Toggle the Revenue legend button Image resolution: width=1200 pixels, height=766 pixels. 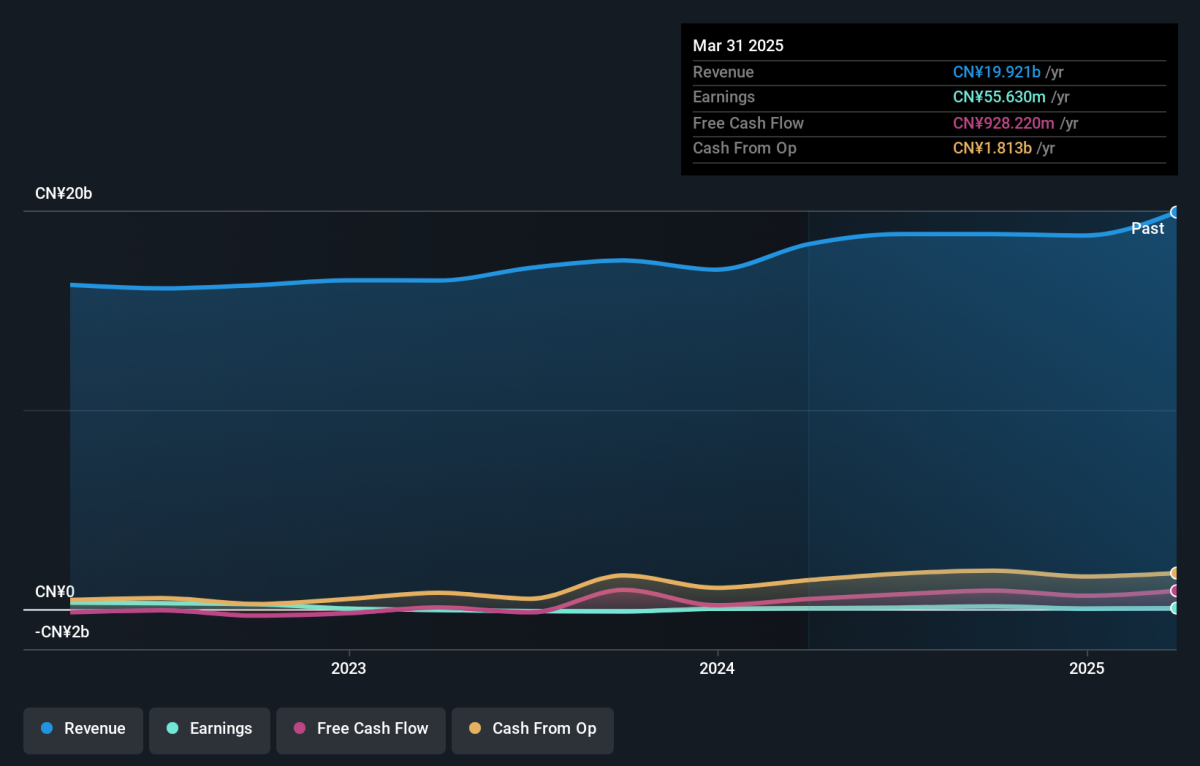point(84,729)
